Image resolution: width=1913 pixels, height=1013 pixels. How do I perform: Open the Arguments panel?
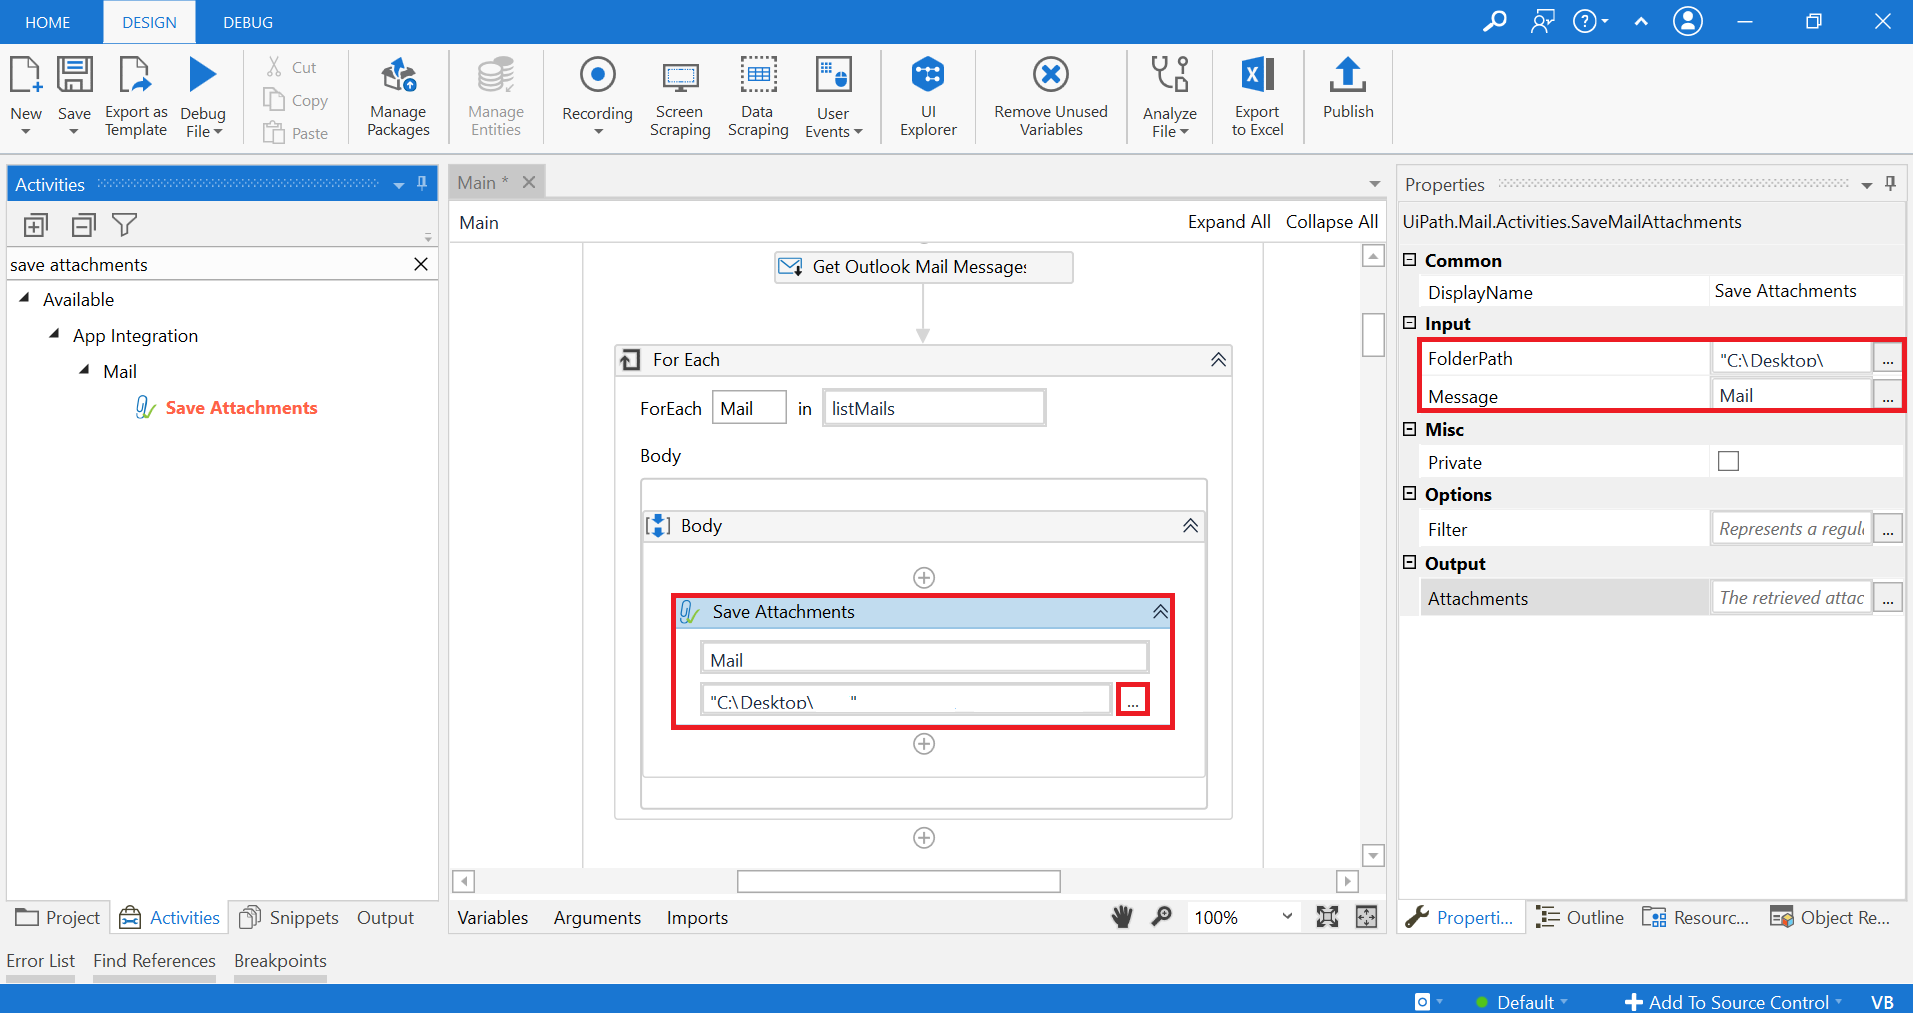pos(597,917)
